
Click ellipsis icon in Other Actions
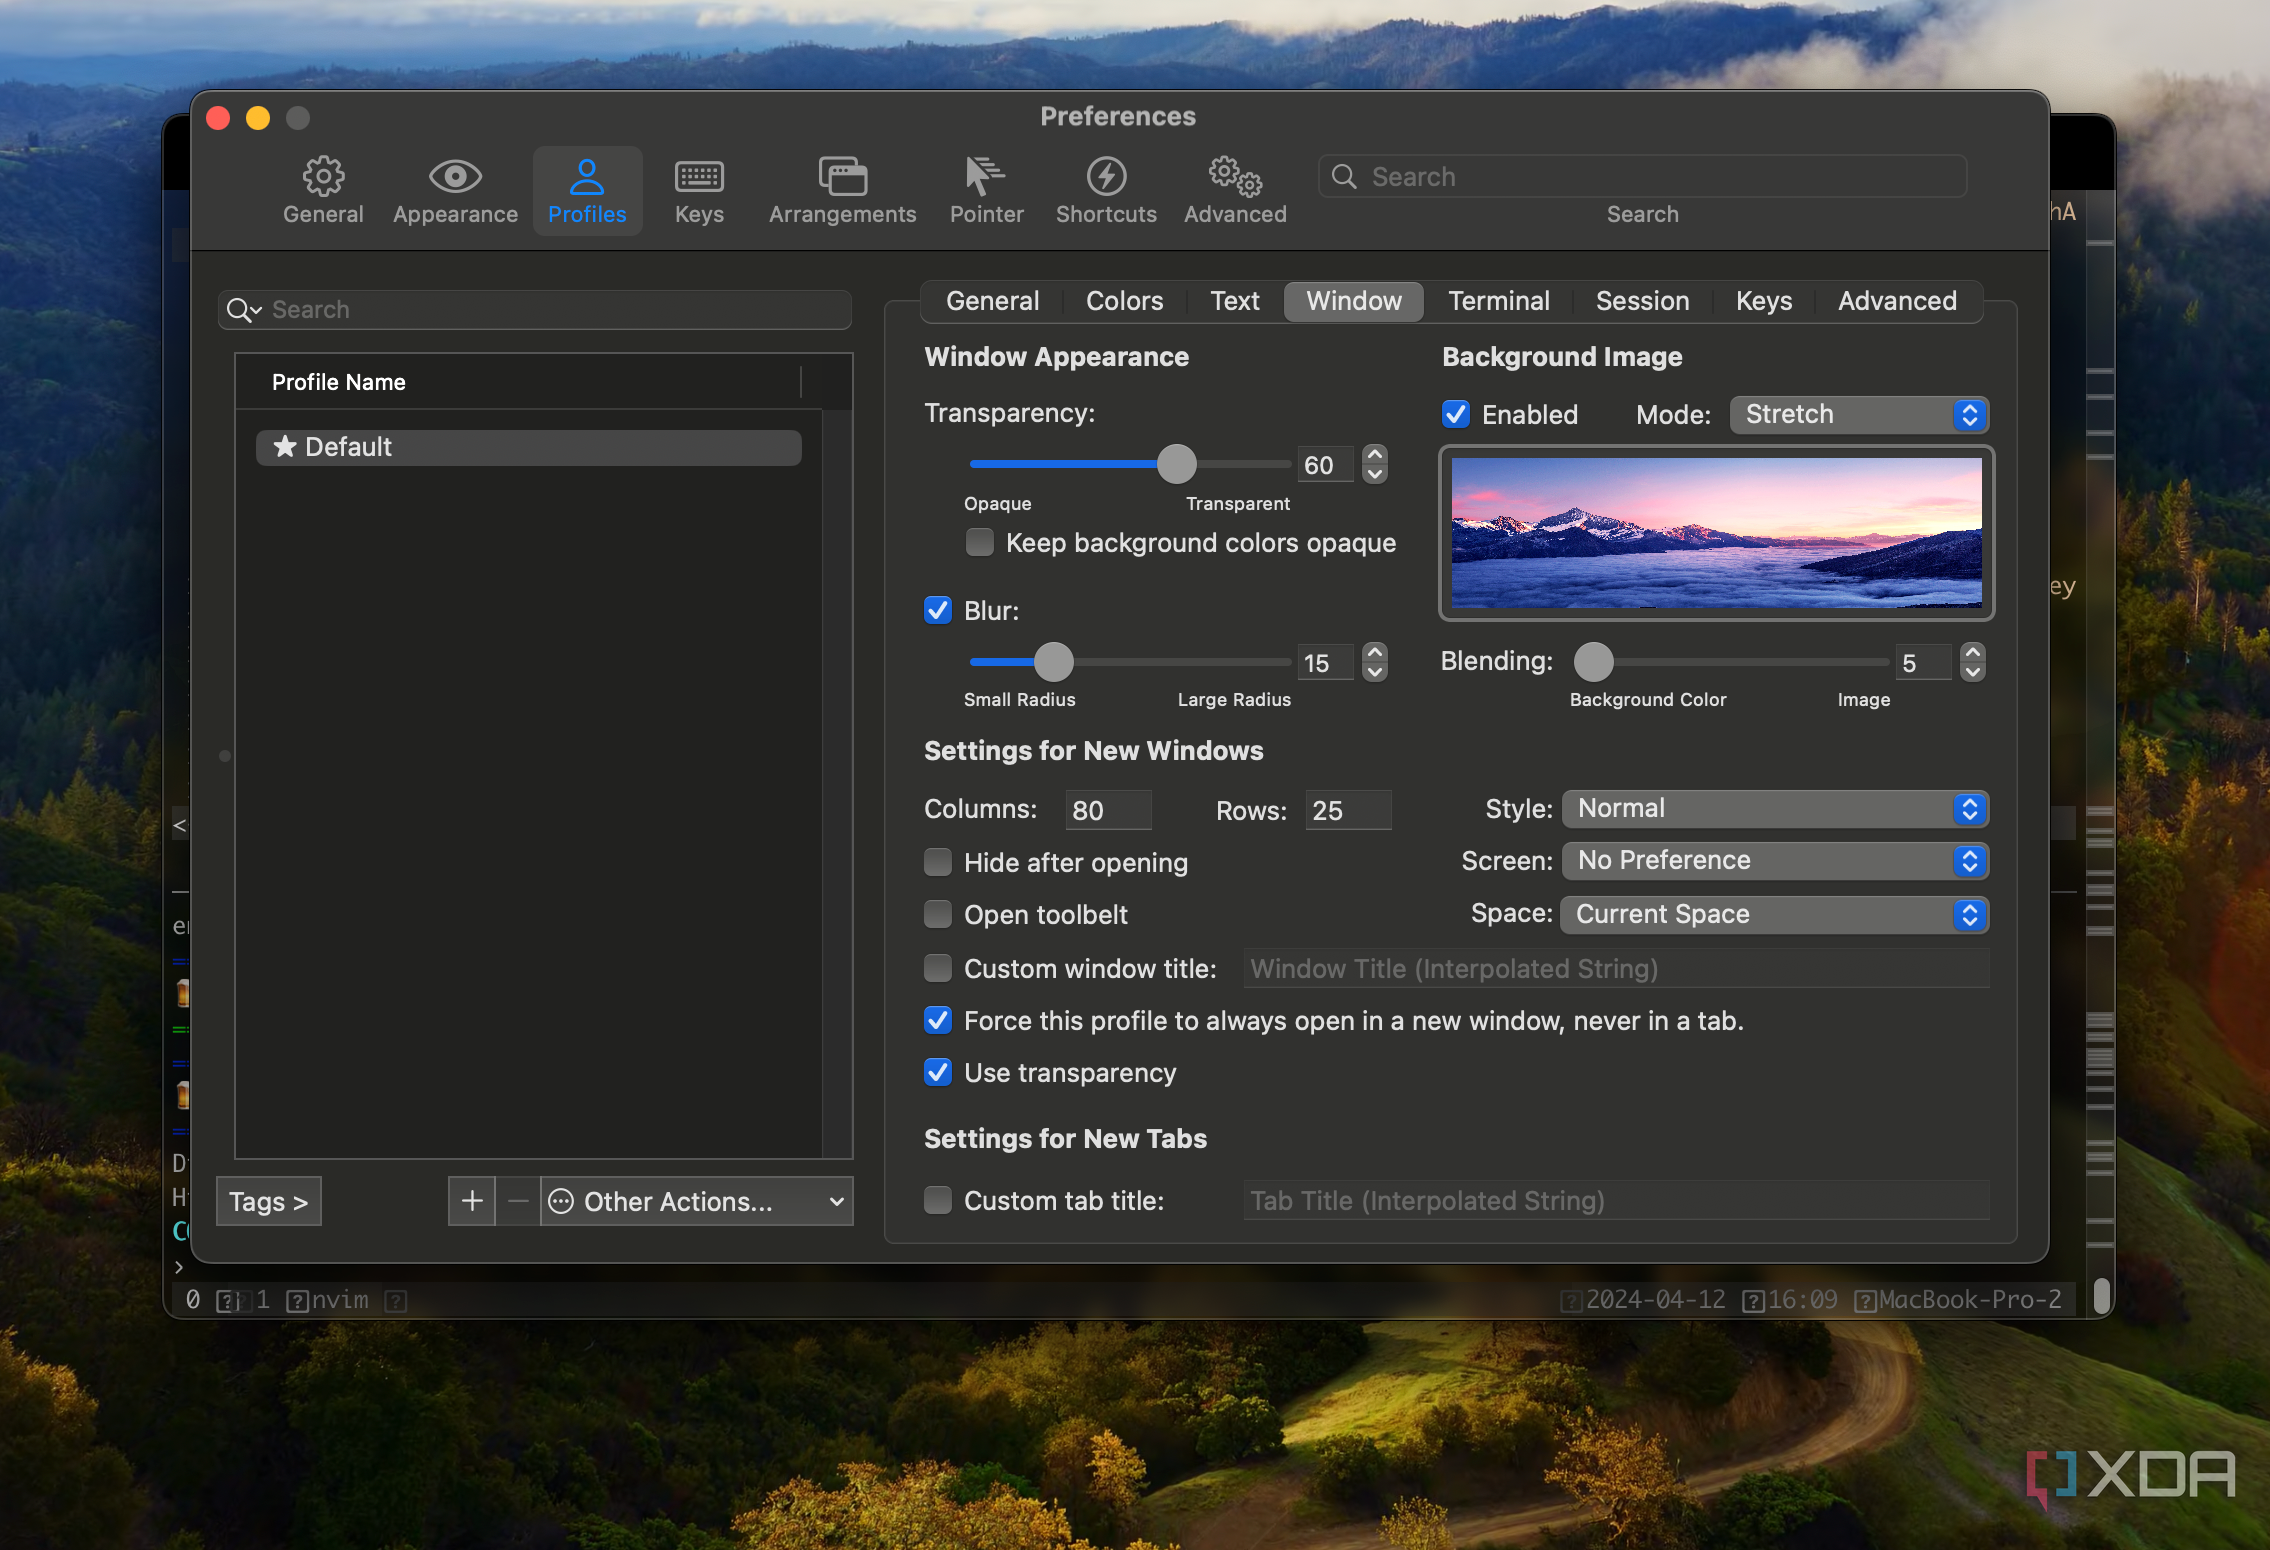[x=561, y=1201]
